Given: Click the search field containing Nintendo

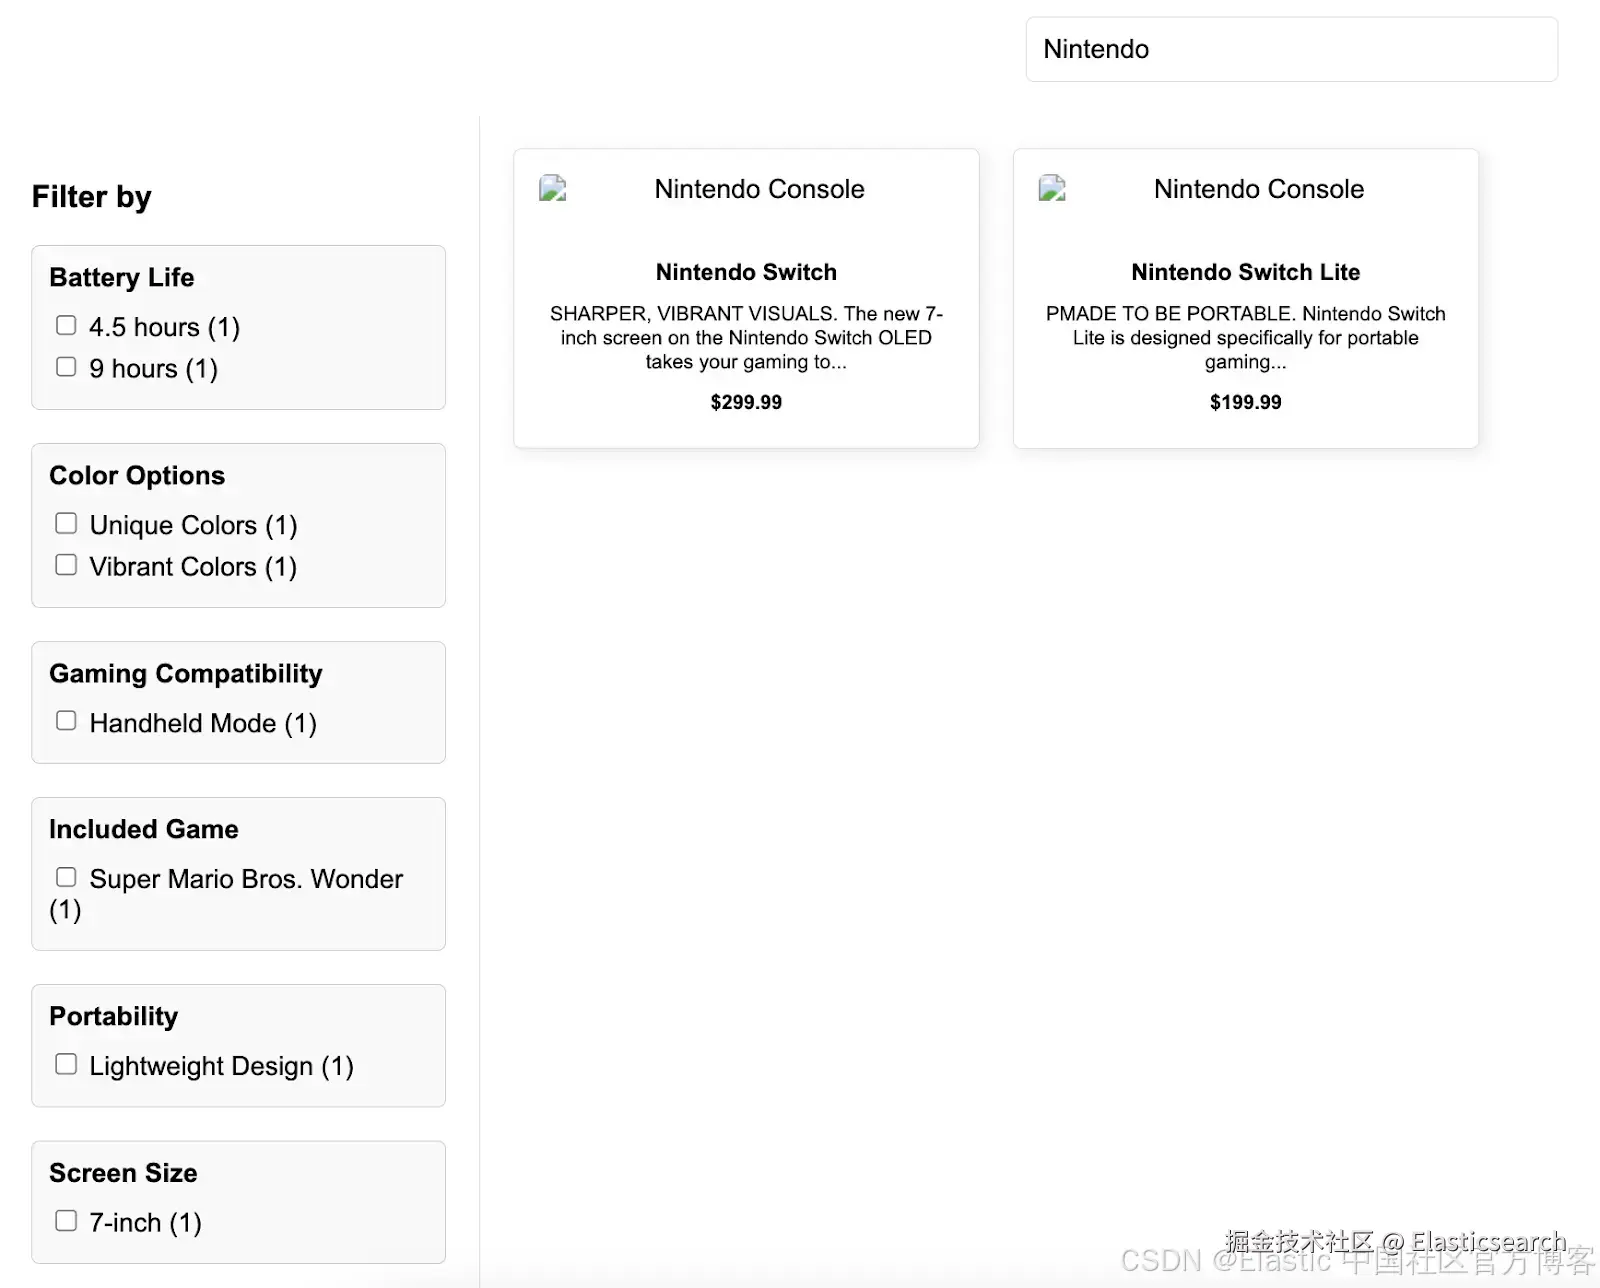Looking at the screenshot, I should (1291, 49).
